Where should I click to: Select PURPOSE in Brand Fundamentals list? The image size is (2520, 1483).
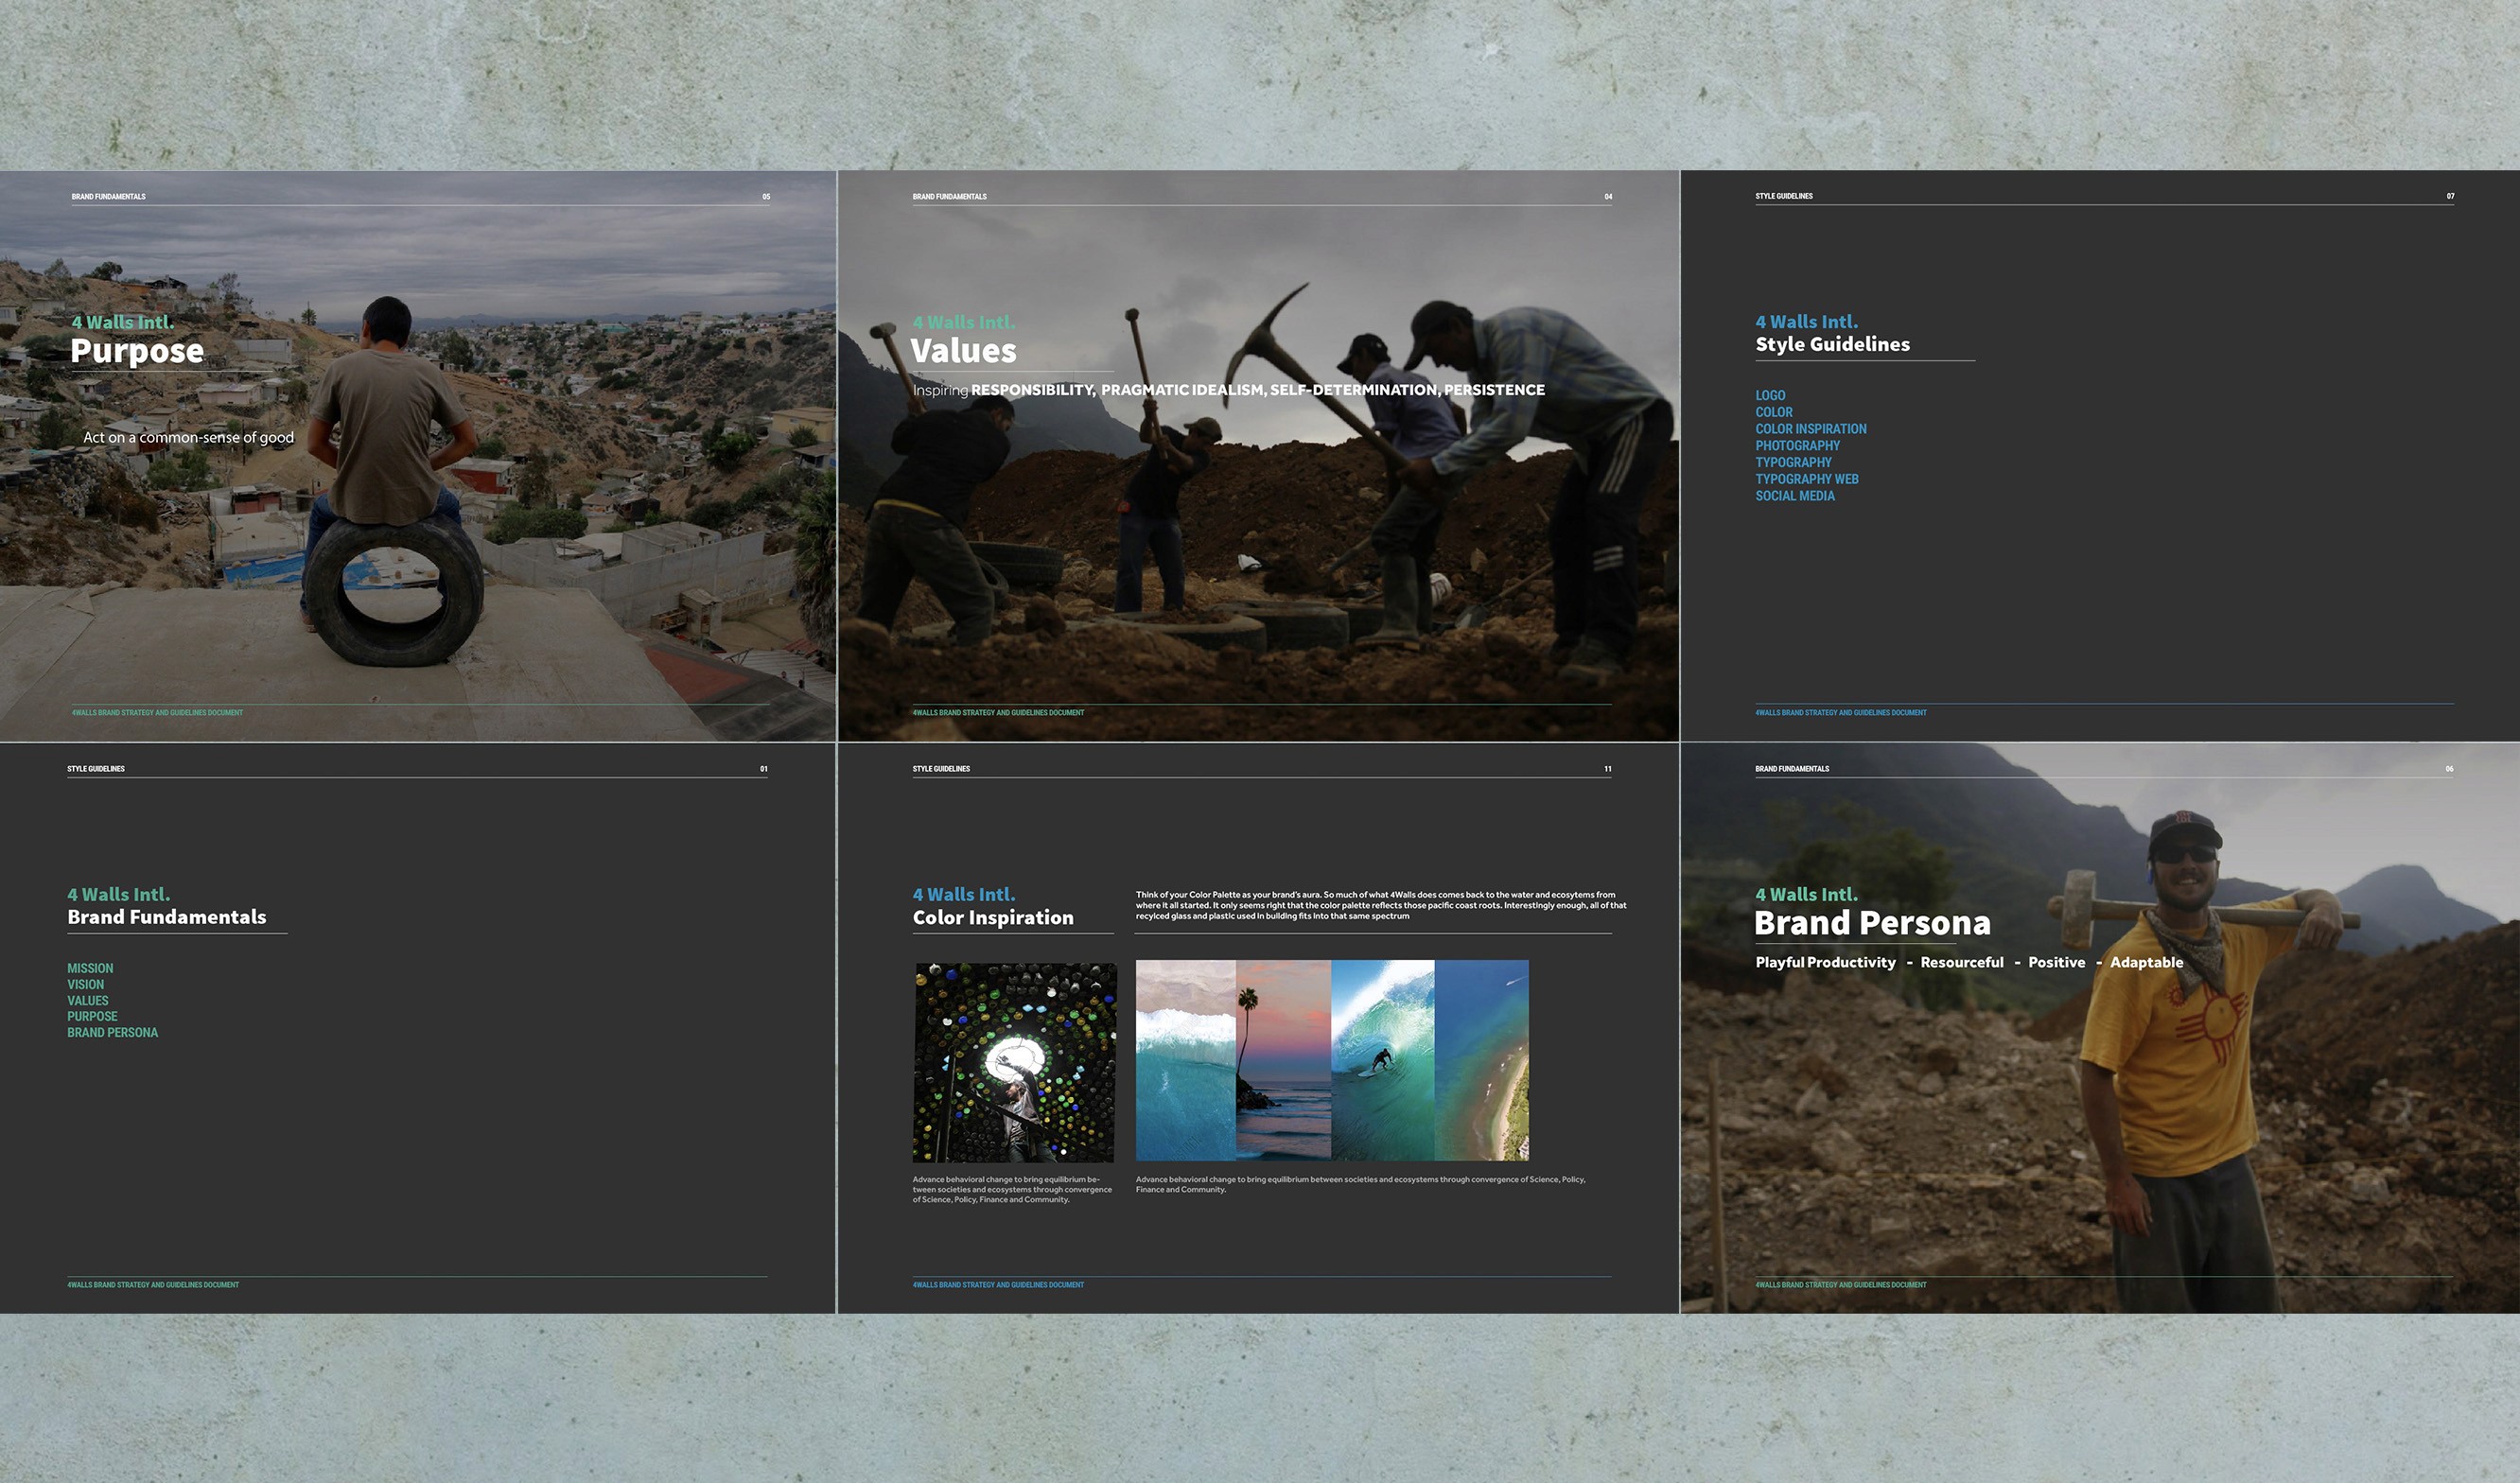pos(92,1016)
